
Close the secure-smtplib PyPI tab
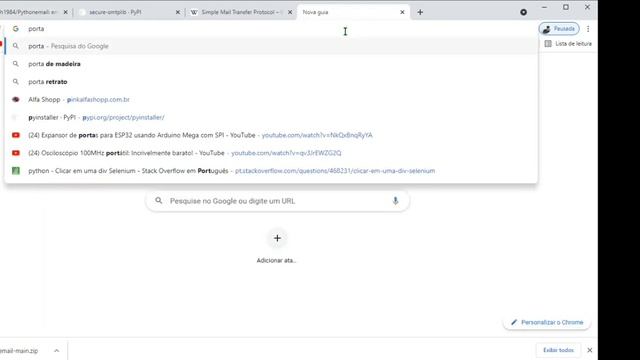(x=178, y=12)
